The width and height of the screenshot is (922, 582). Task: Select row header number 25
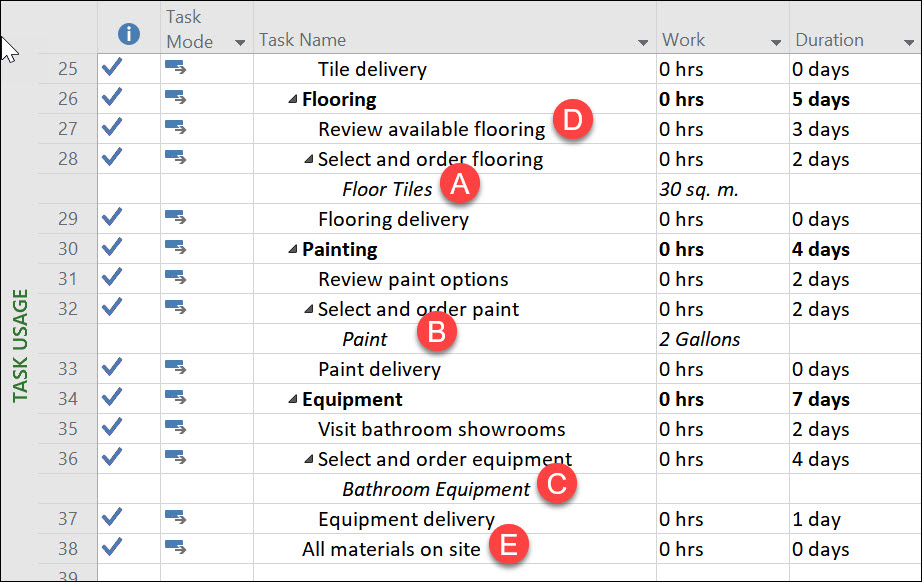(68, 69)
